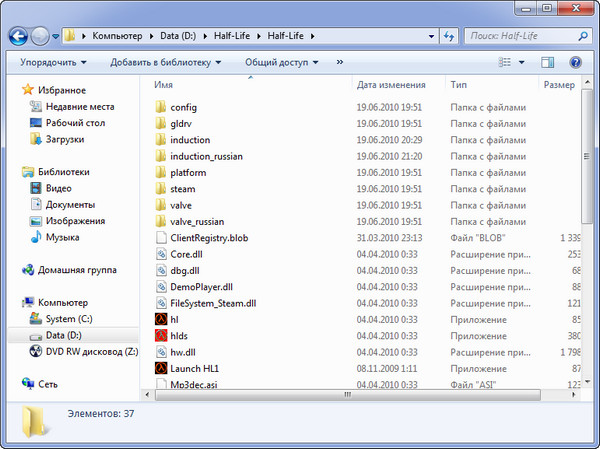Click the Back navigation arrow button
The image size is (600, 449).
click(x=18, y=36)
